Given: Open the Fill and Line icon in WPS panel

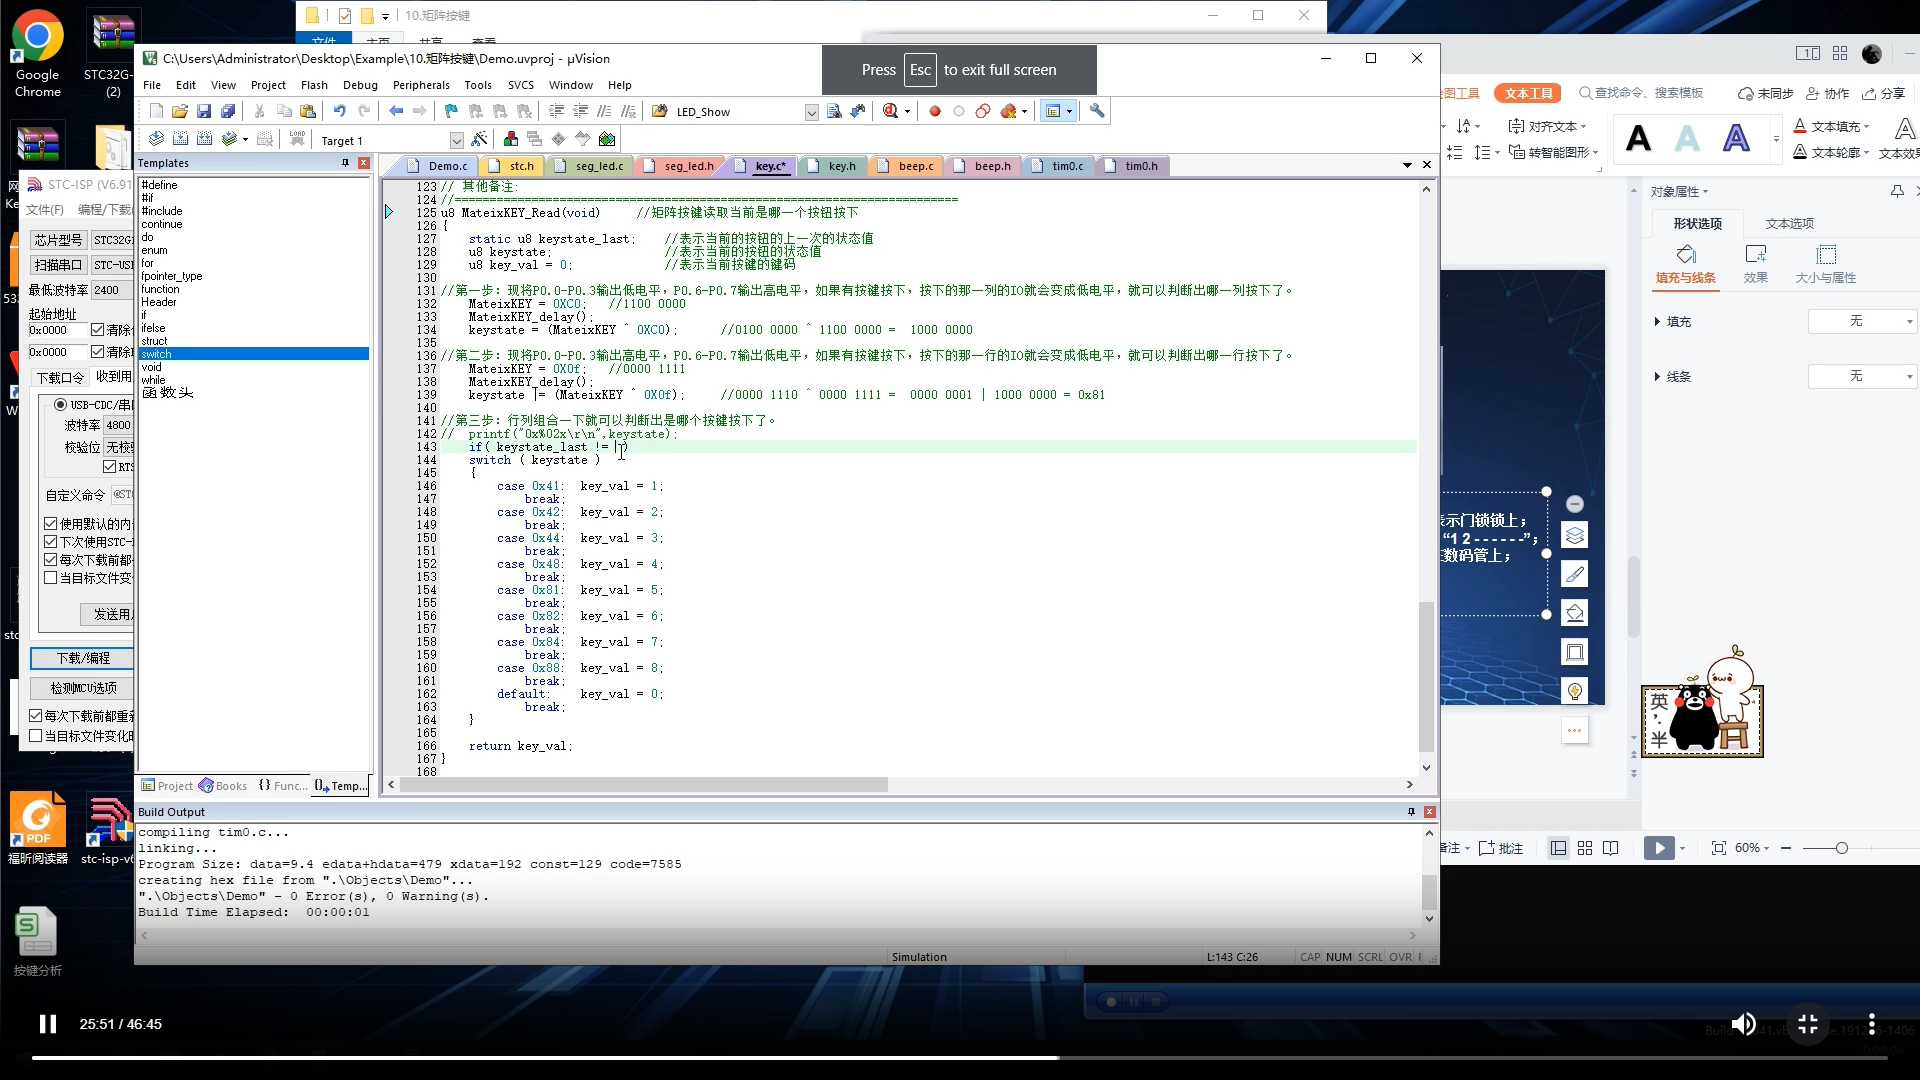Looking at the screenshot, I should [x=1686, y=264].
